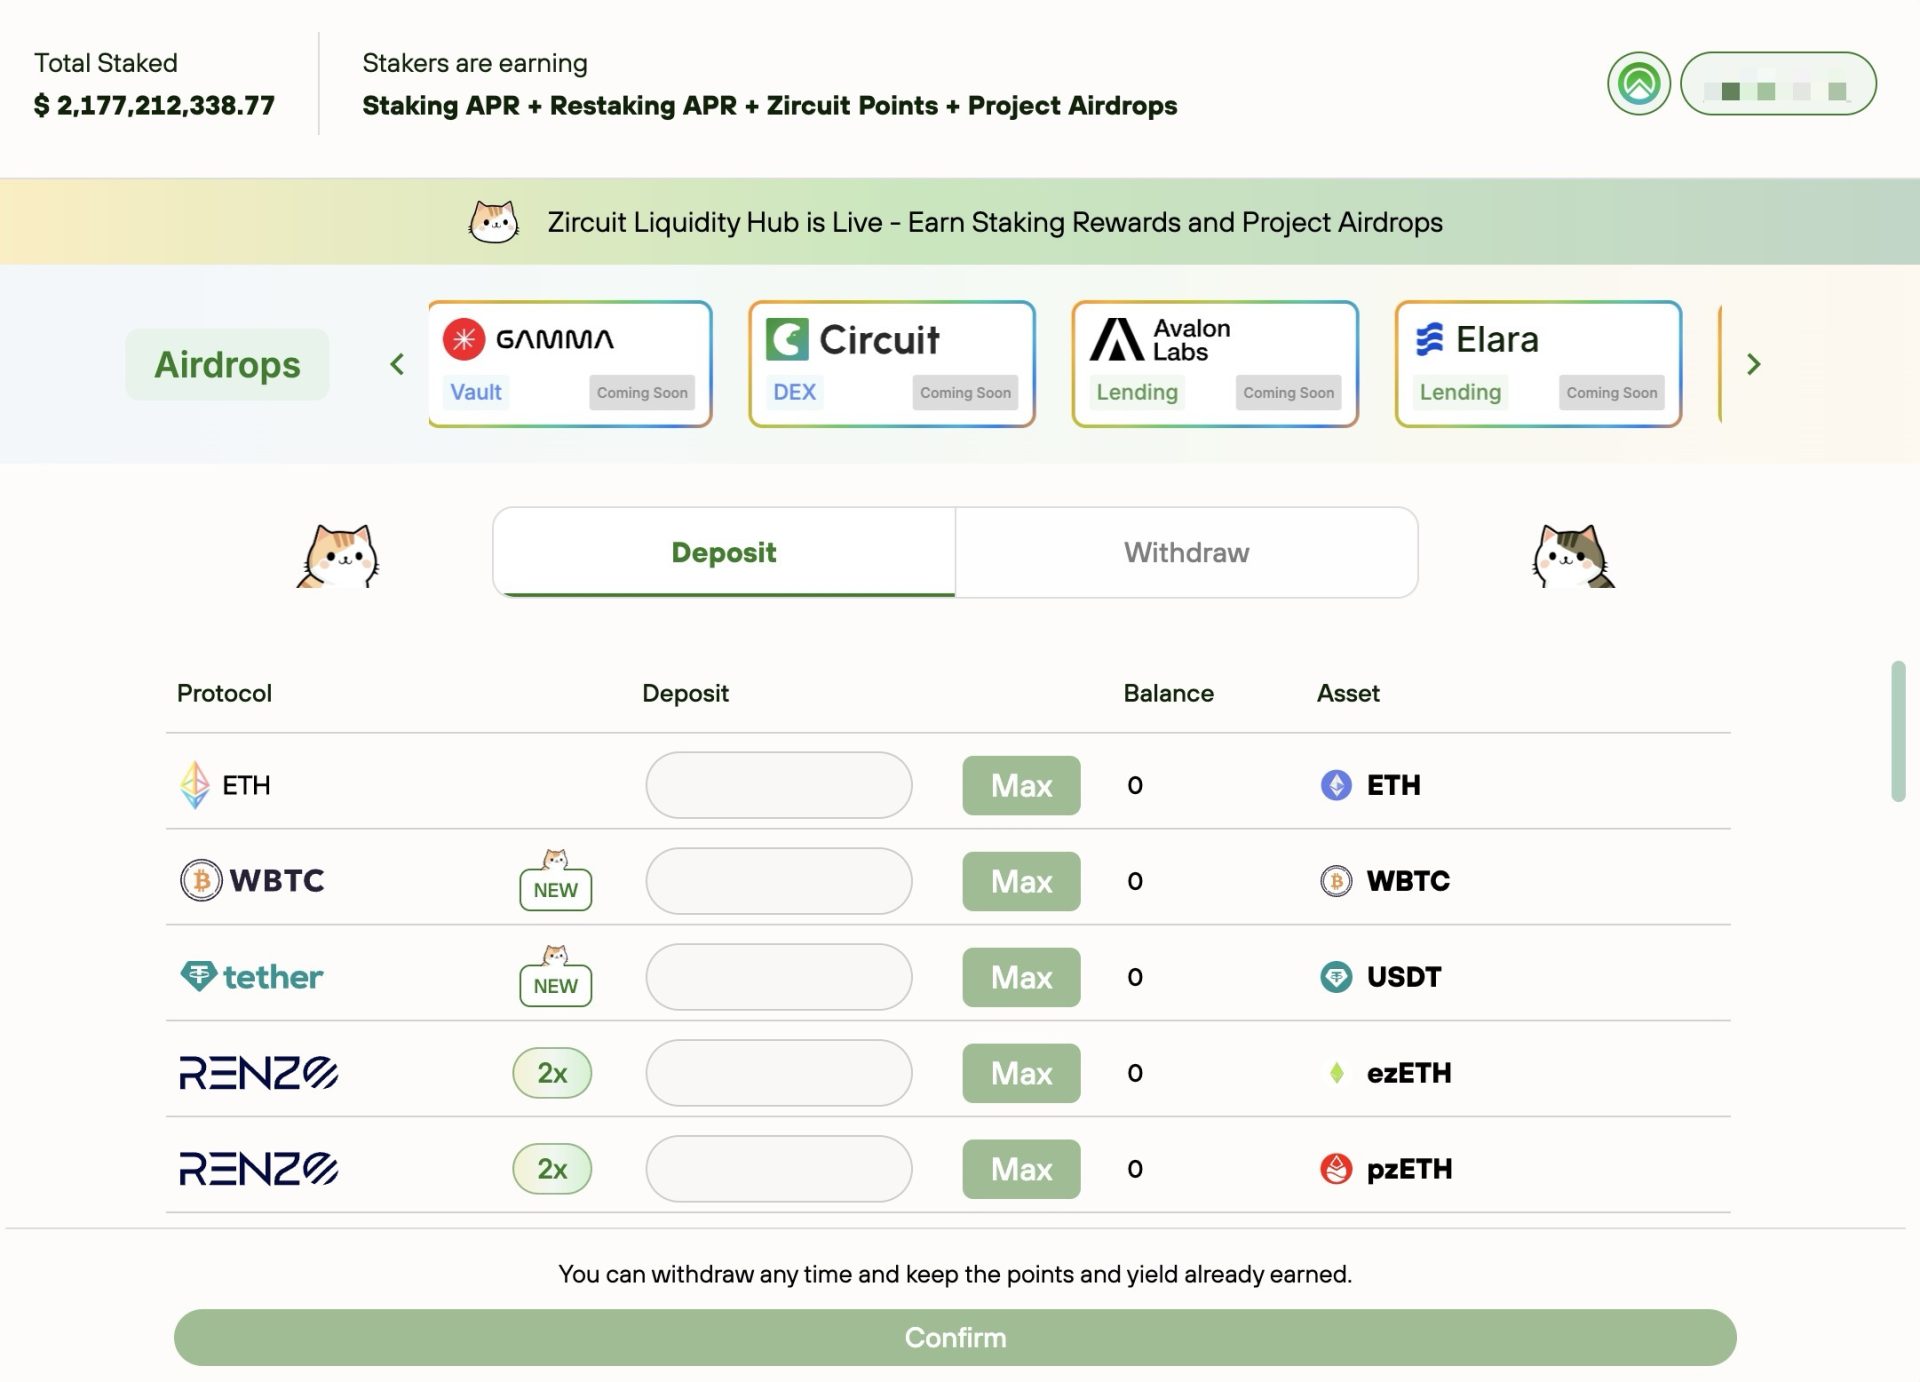Click the asset list vertical scrollbar
This screenshot has height=1382, width=1920.
coord(1897,731)
